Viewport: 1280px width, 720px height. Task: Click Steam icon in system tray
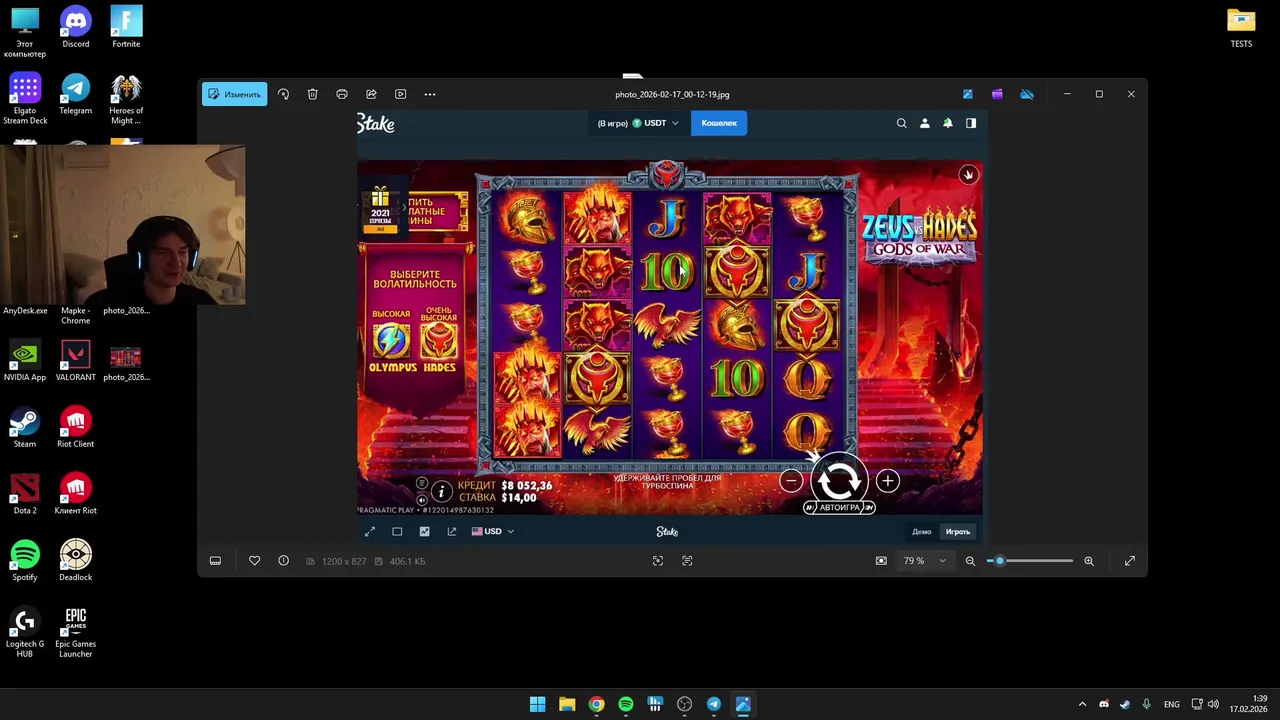tap(1125, 704)
